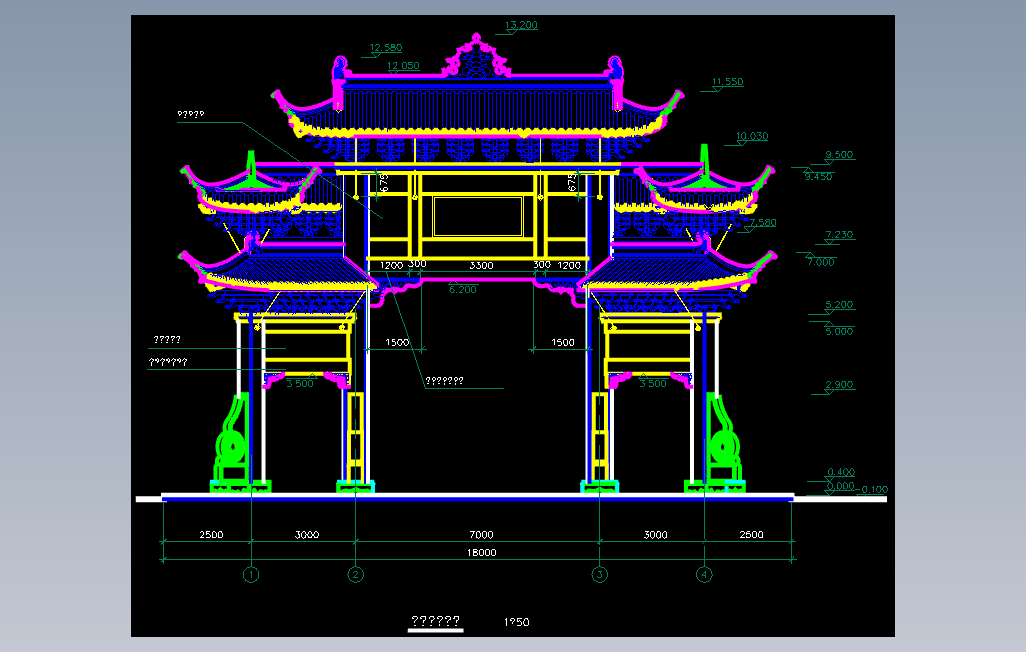Select axis bubble number 4
This screenshot has height=652, width=1026.
click(704, 575)
